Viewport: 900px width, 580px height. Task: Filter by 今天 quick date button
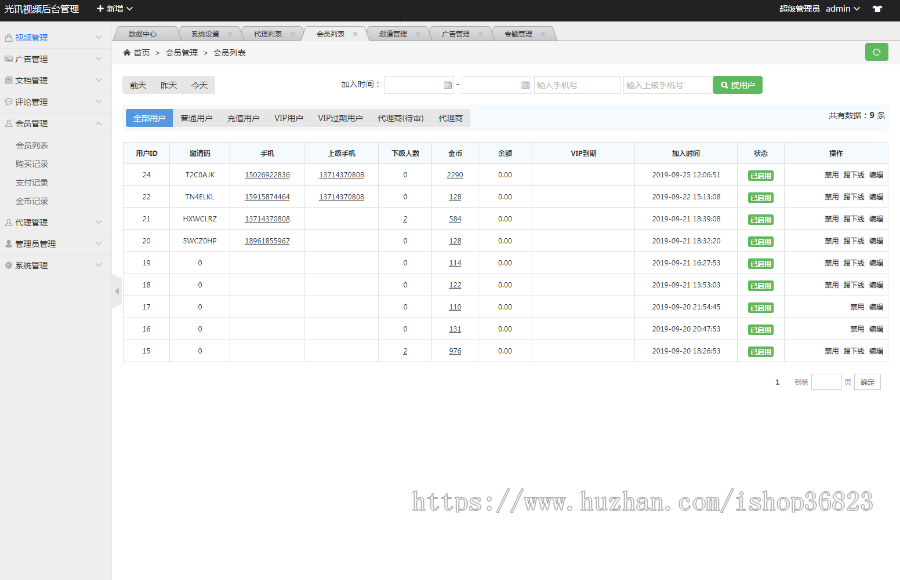click(x=199, y=86)
